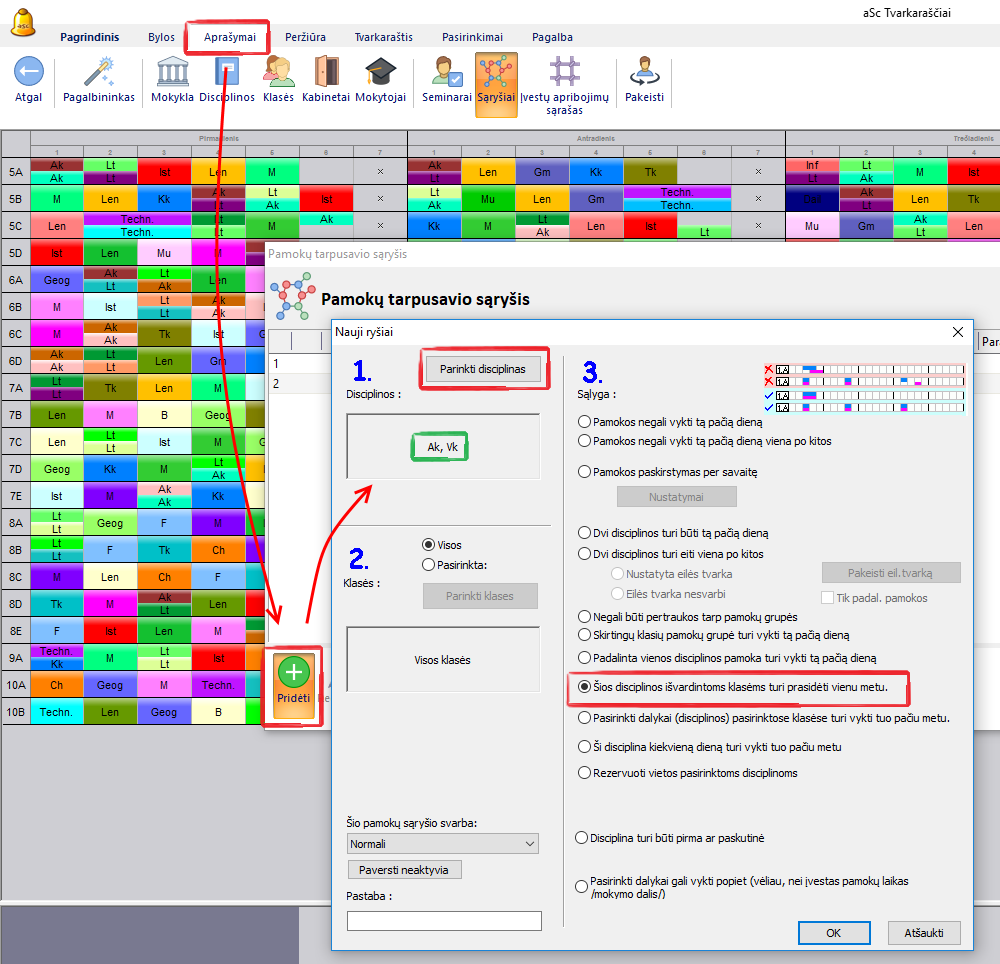Enable the 'Tik padal. pamokos' checkbox
Screen dimensions: 1000x964
[x=827, y=598]
